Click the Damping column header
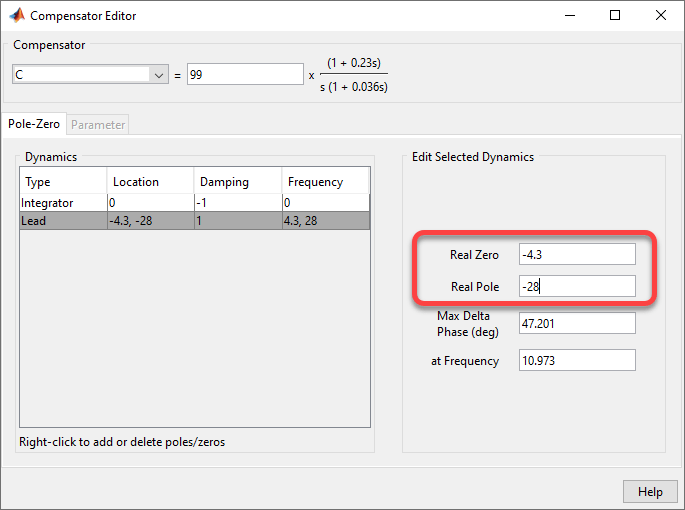Image resolution: width=685 pixels, height=510 pixels. (x=237, y=182)
